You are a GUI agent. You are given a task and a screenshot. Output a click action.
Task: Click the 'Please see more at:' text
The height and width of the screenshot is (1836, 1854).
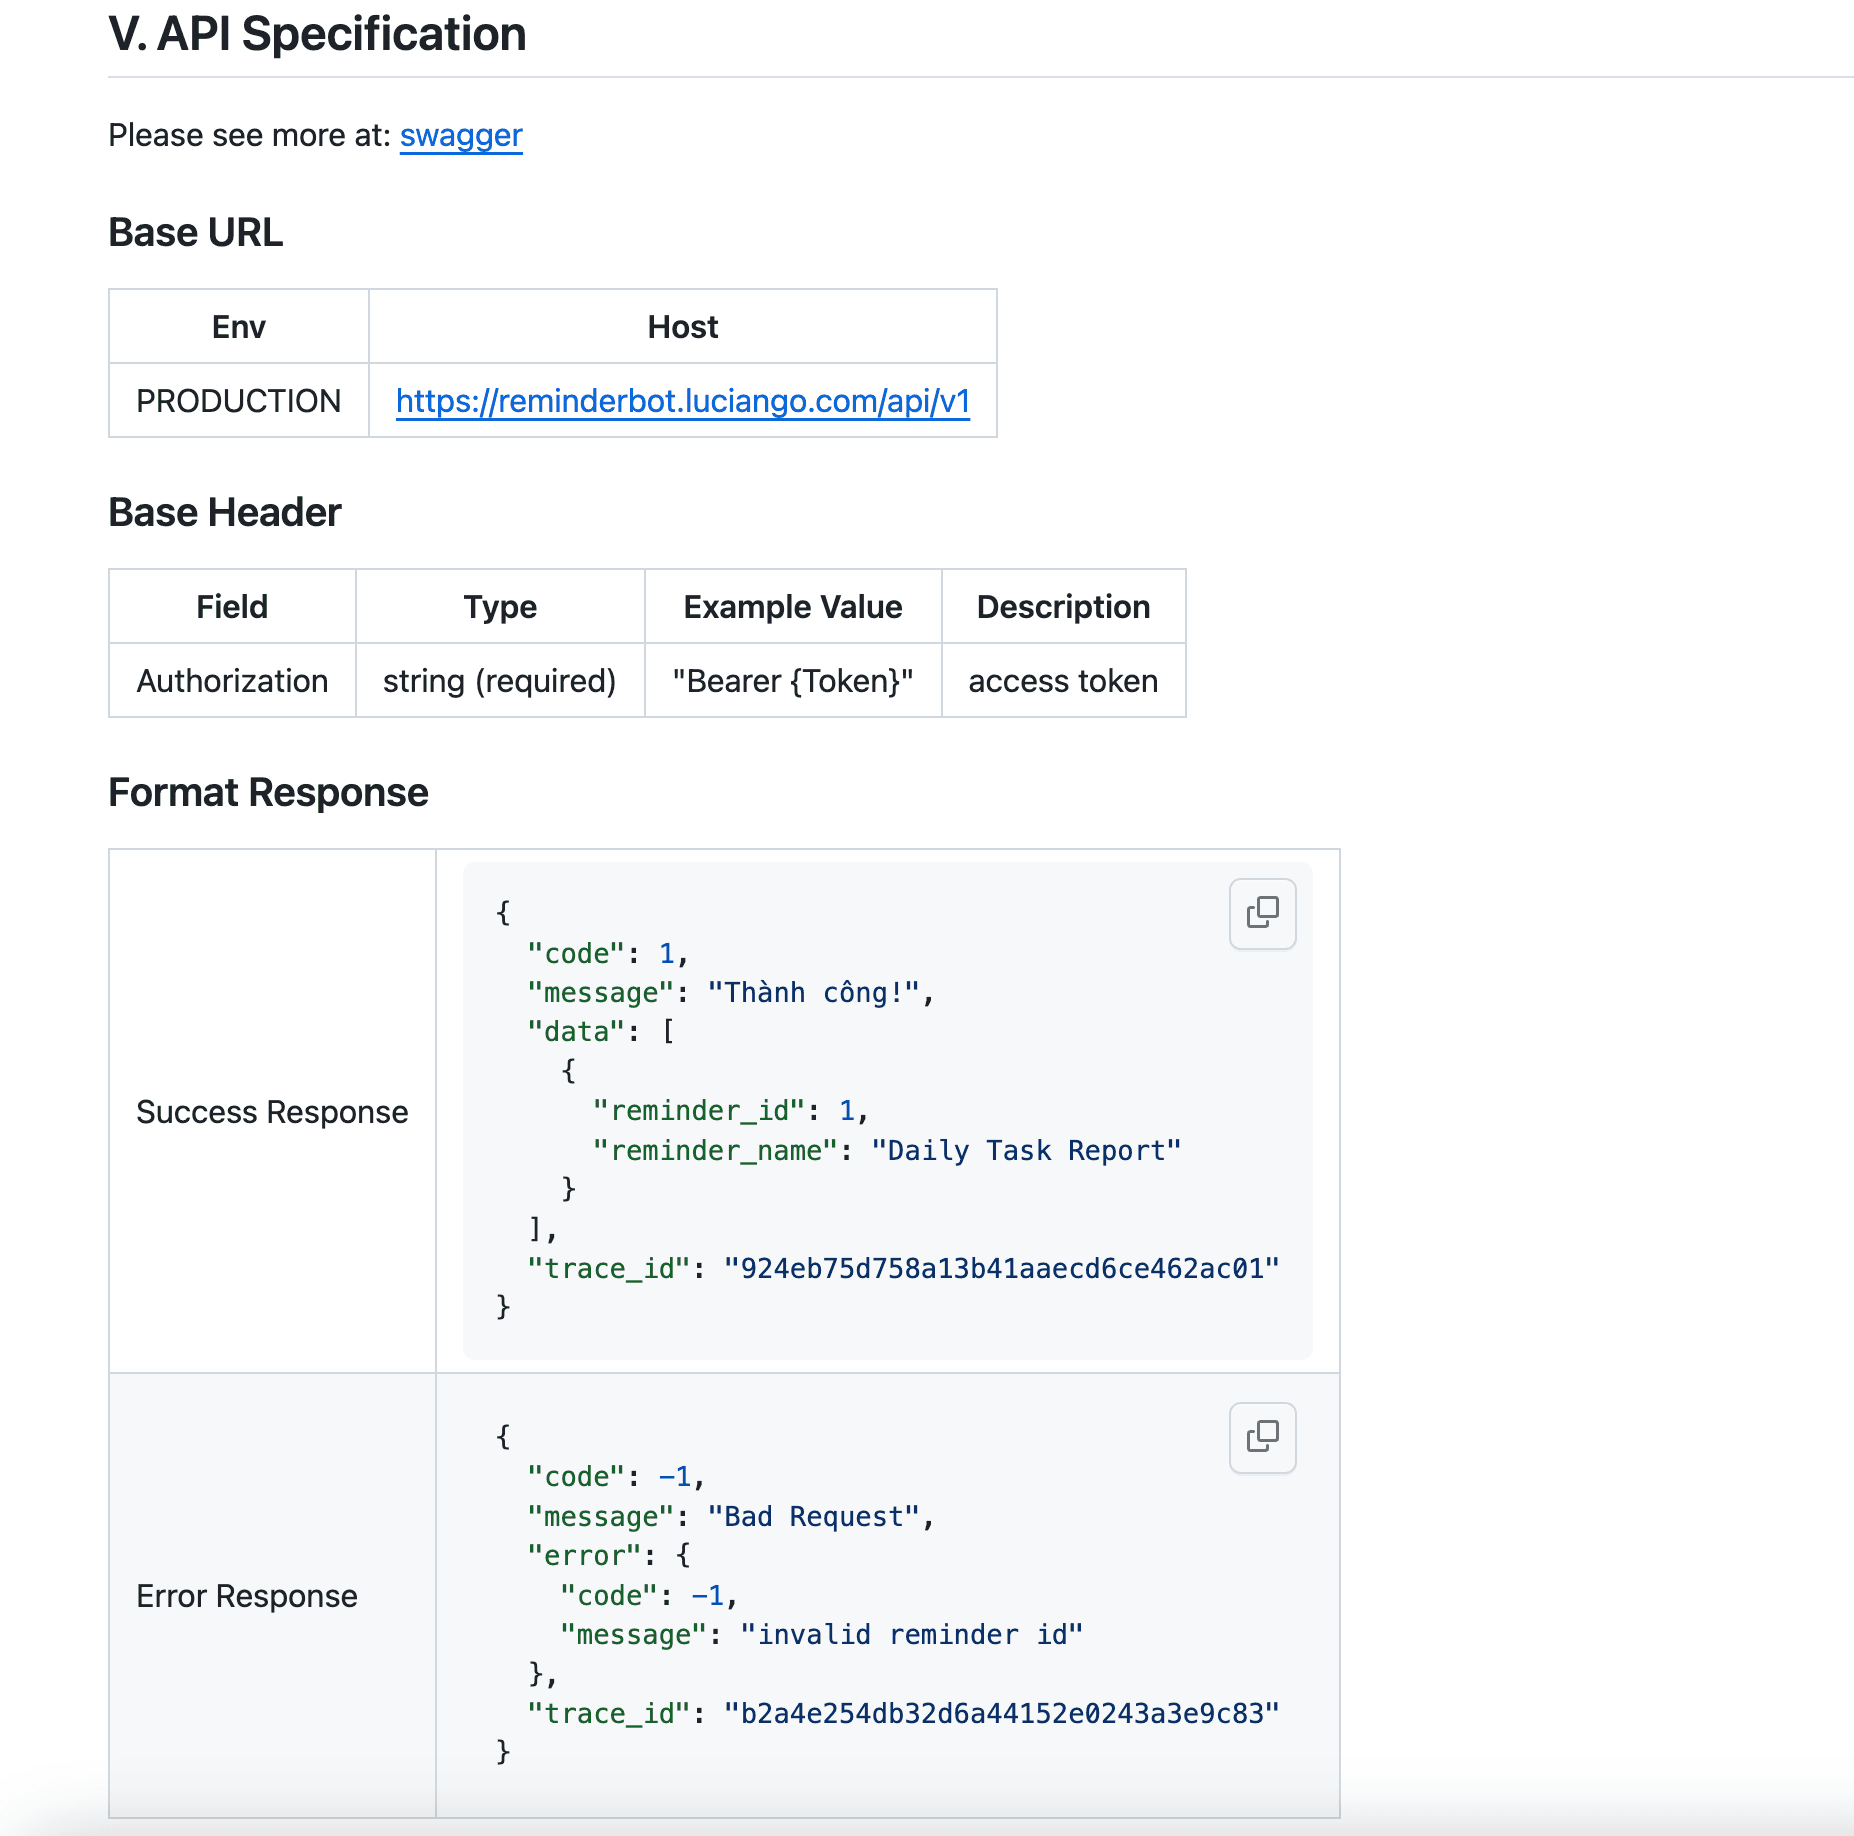249,135
